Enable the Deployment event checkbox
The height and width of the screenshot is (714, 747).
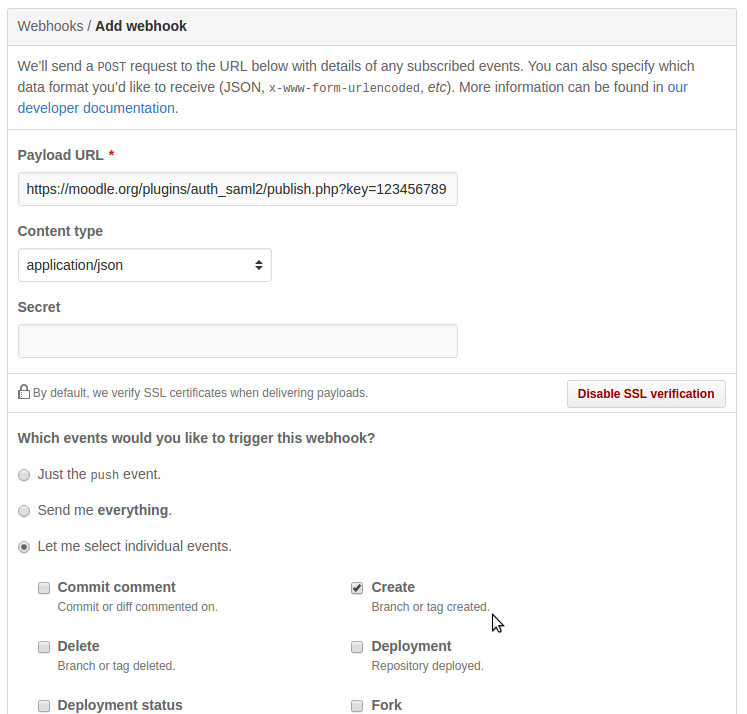(357, 647)
